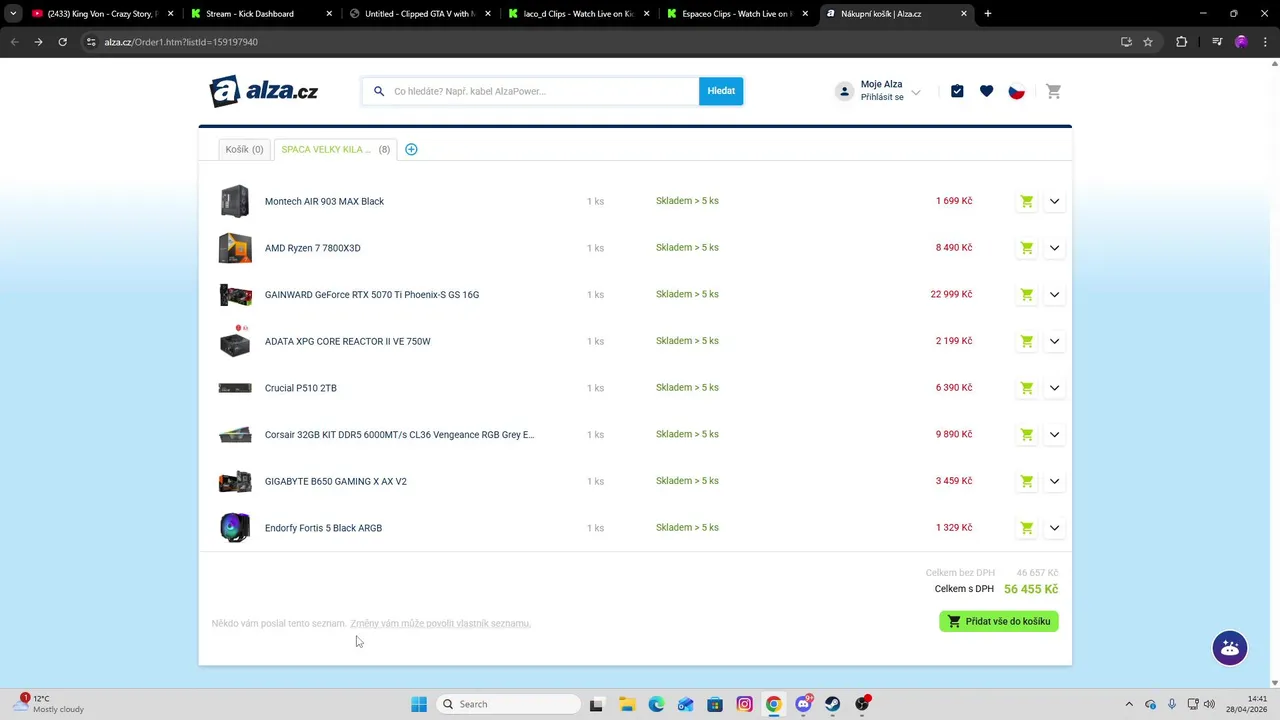Open Windows Start menu

419,704
